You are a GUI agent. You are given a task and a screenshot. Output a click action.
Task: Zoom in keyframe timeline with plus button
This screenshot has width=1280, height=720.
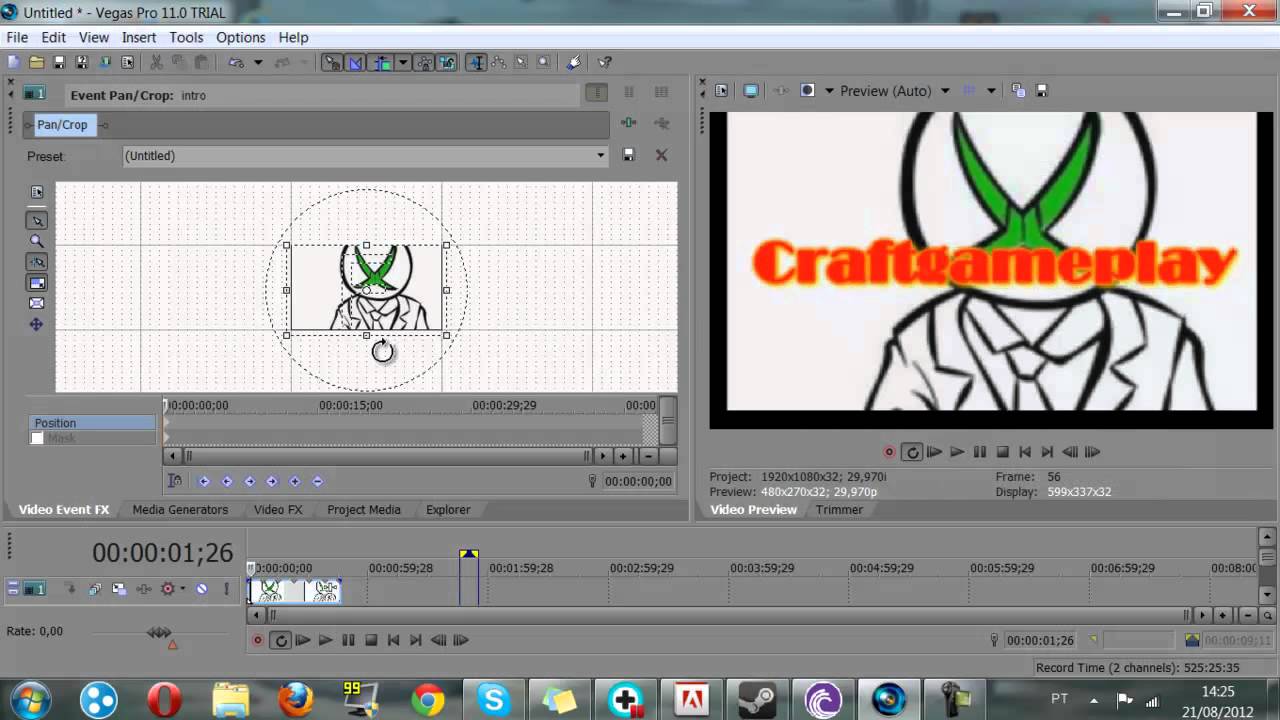coord(623,456)
